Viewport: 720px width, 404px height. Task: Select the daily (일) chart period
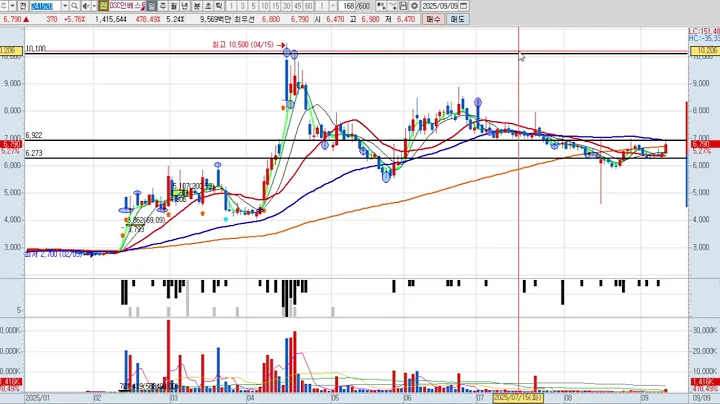tap(152, 6)
